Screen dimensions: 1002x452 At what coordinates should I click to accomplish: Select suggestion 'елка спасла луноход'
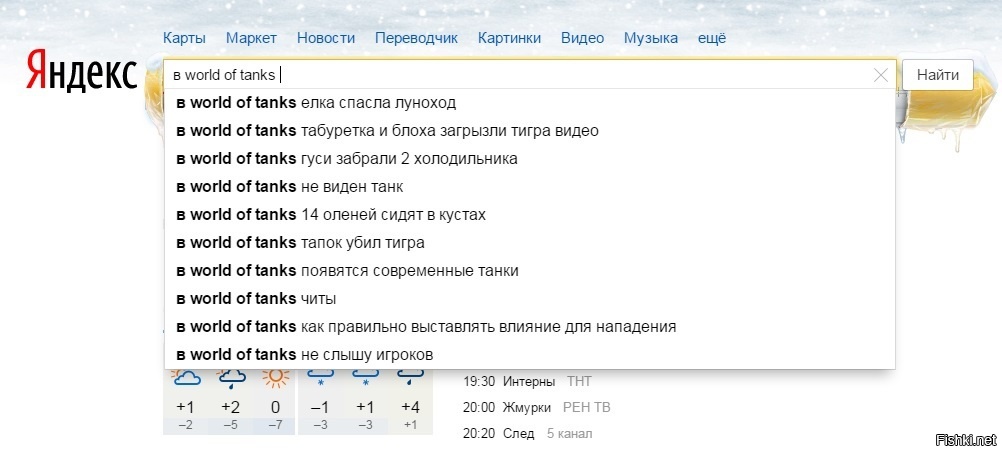click(530, 103)
